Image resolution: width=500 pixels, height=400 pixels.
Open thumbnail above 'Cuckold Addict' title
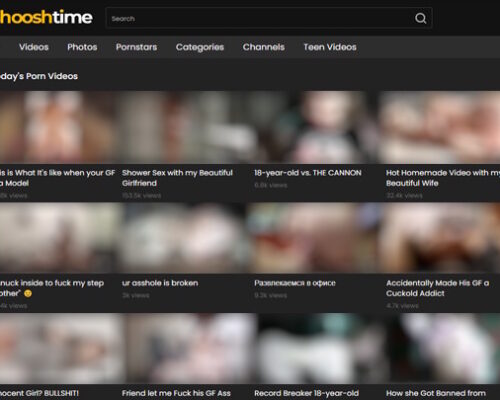pos(441,238)
